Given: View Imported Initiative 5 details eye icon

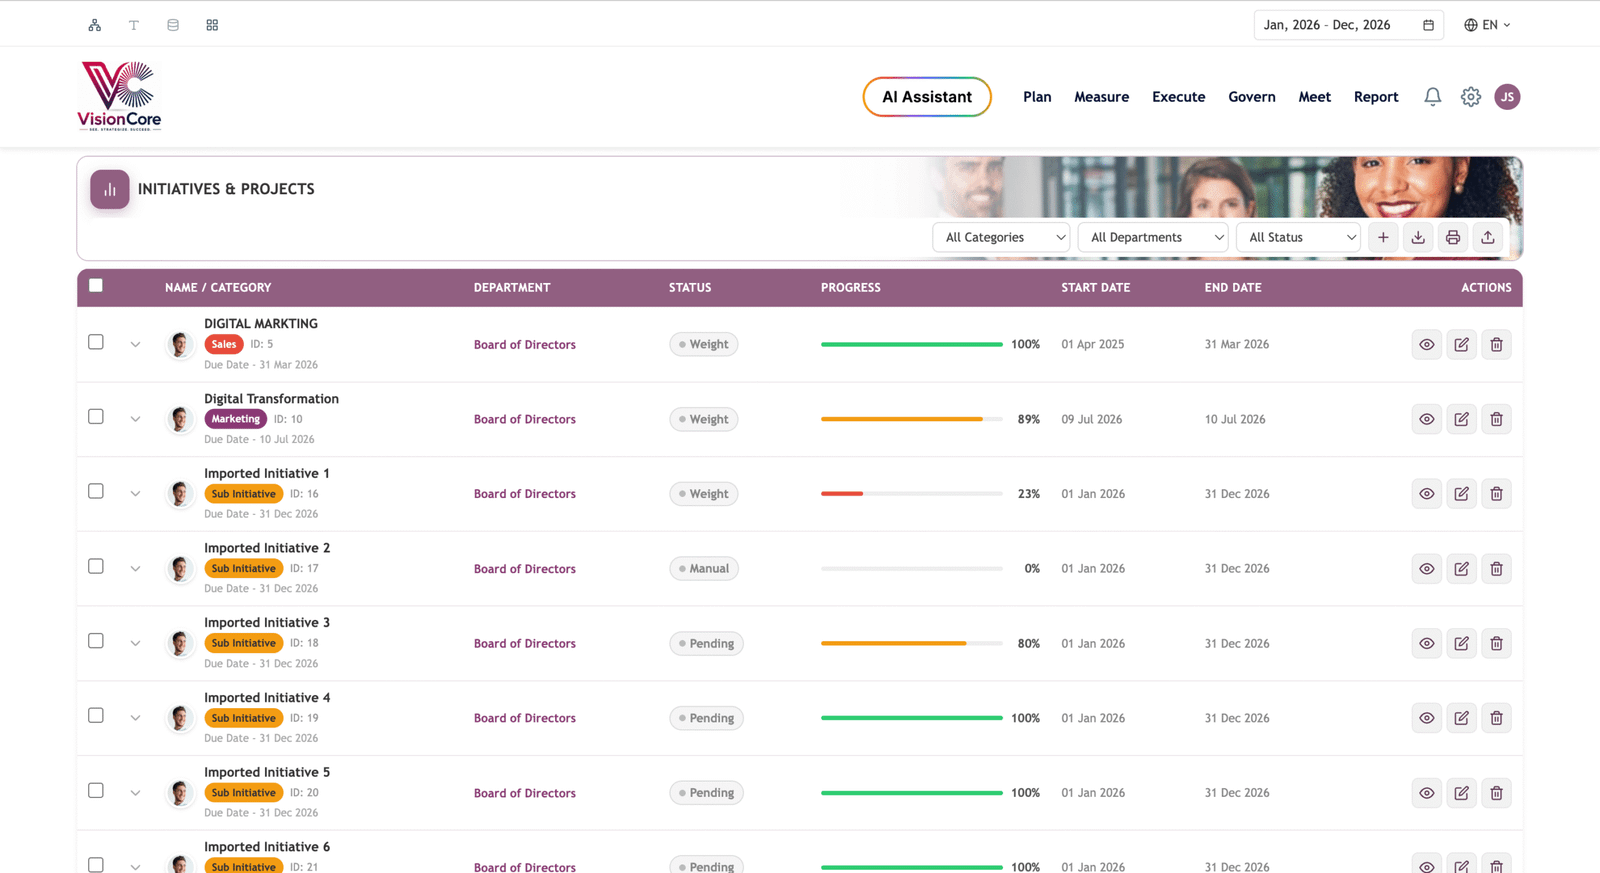Looking at the screenshot, I should tap(1427, 793).
